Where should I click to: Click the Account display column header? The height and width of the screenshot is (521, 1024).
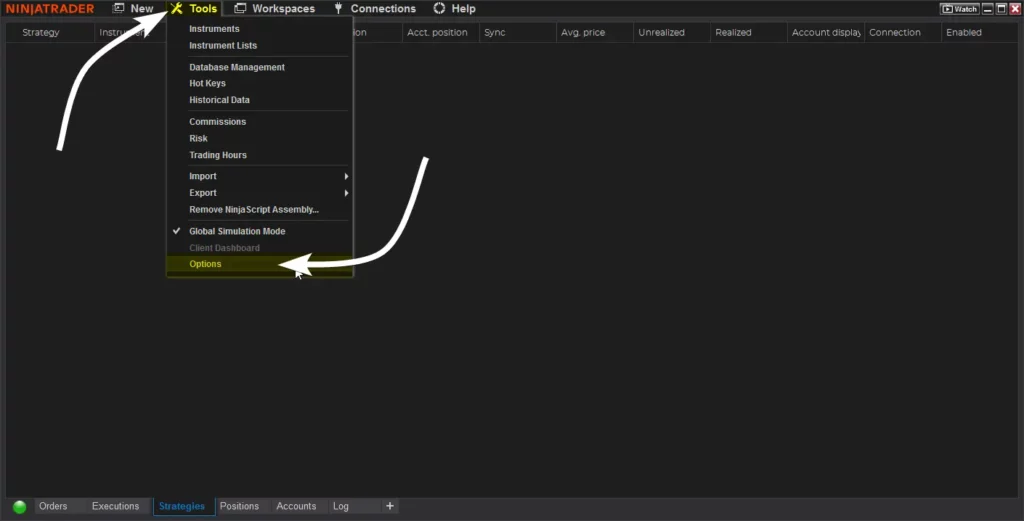[x=826, y=33]
